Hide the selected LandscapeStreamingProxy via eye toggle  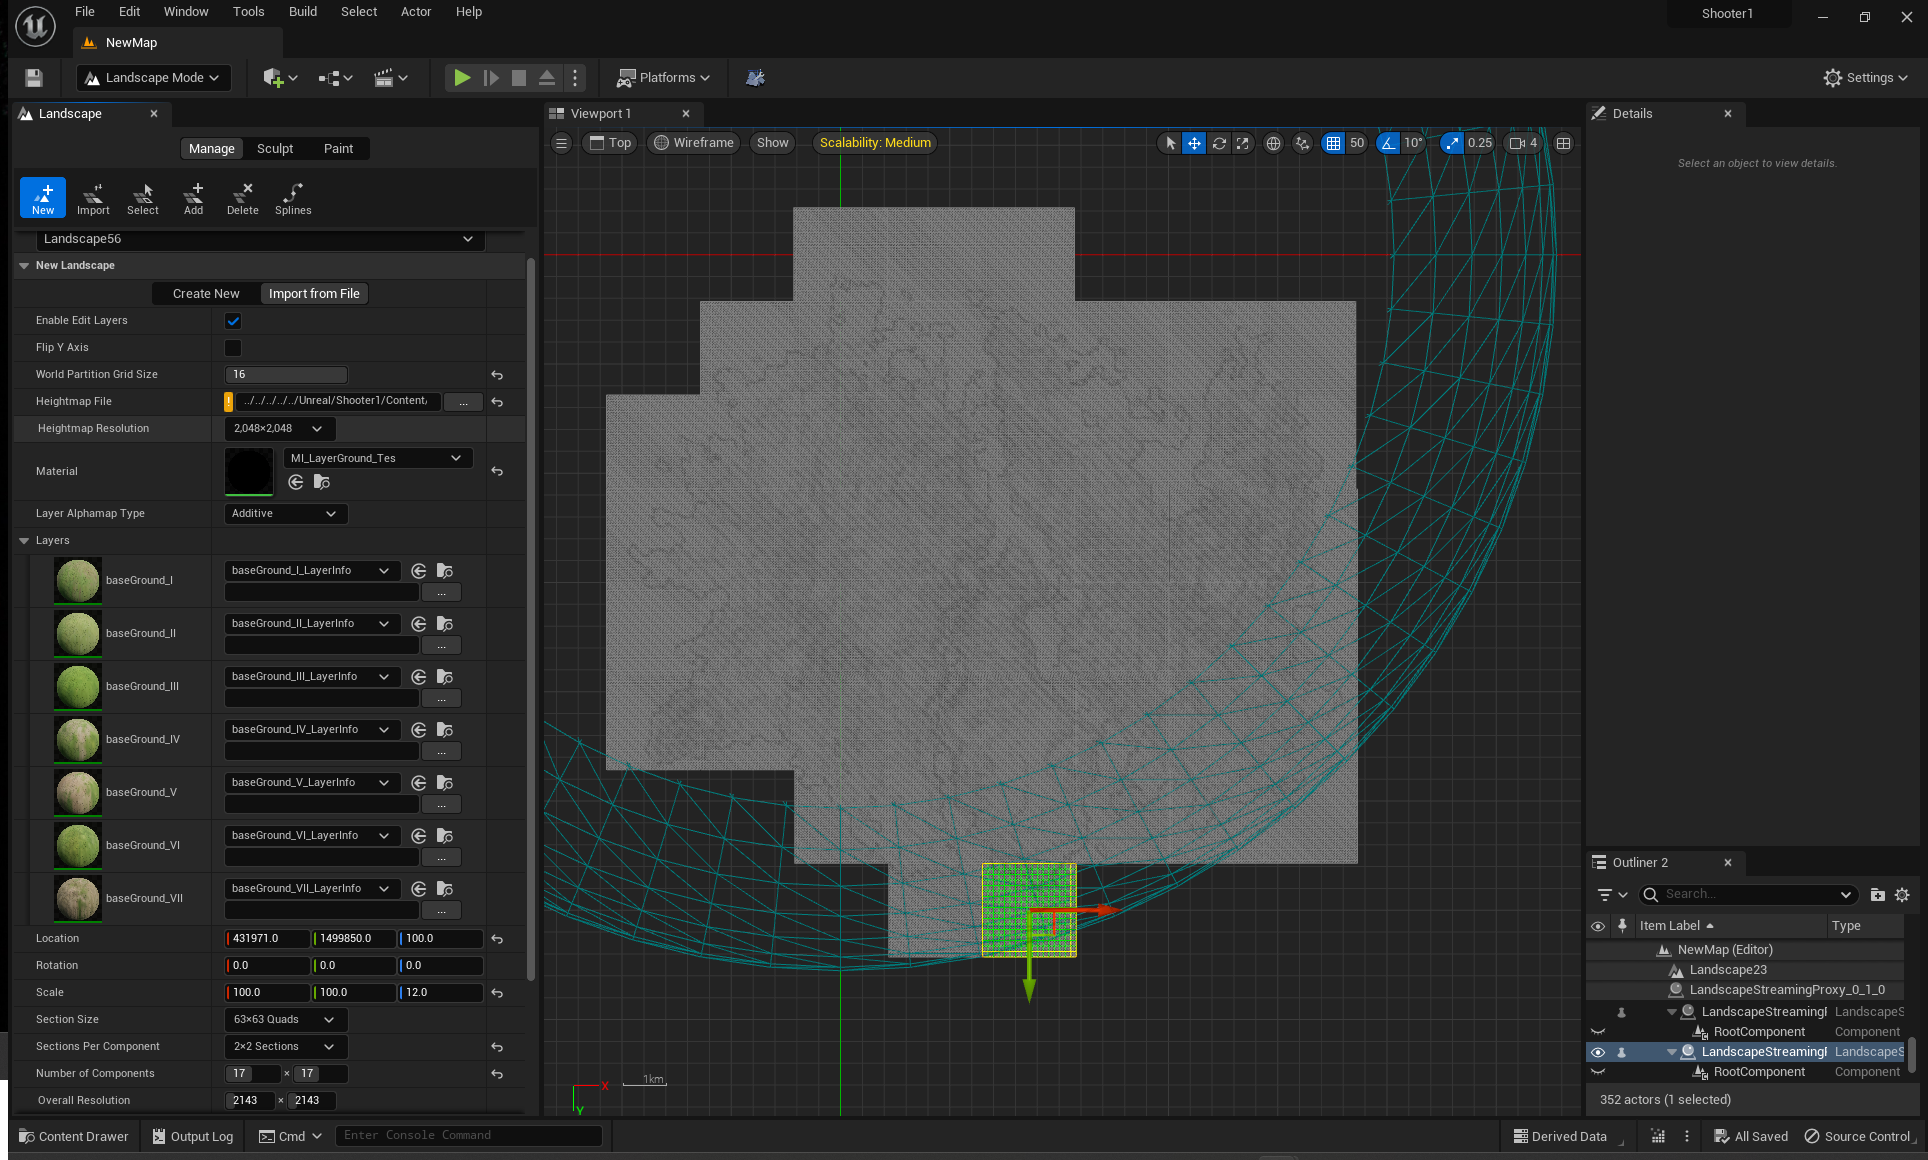pos(1597,1051)
